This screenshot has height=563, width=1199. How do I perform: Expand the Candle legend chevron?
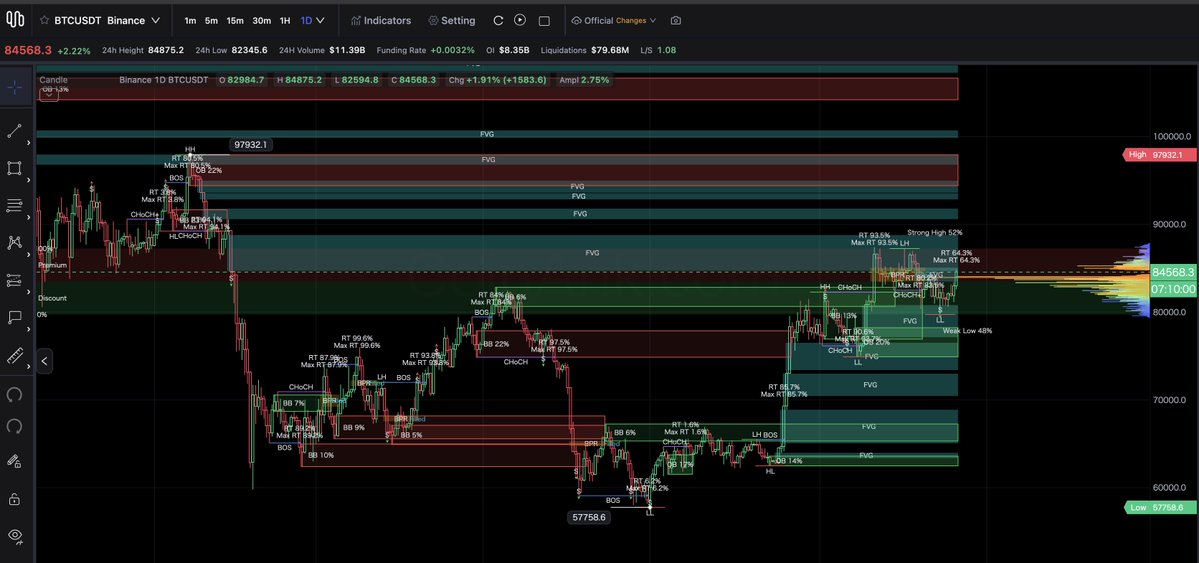(48, 93)
